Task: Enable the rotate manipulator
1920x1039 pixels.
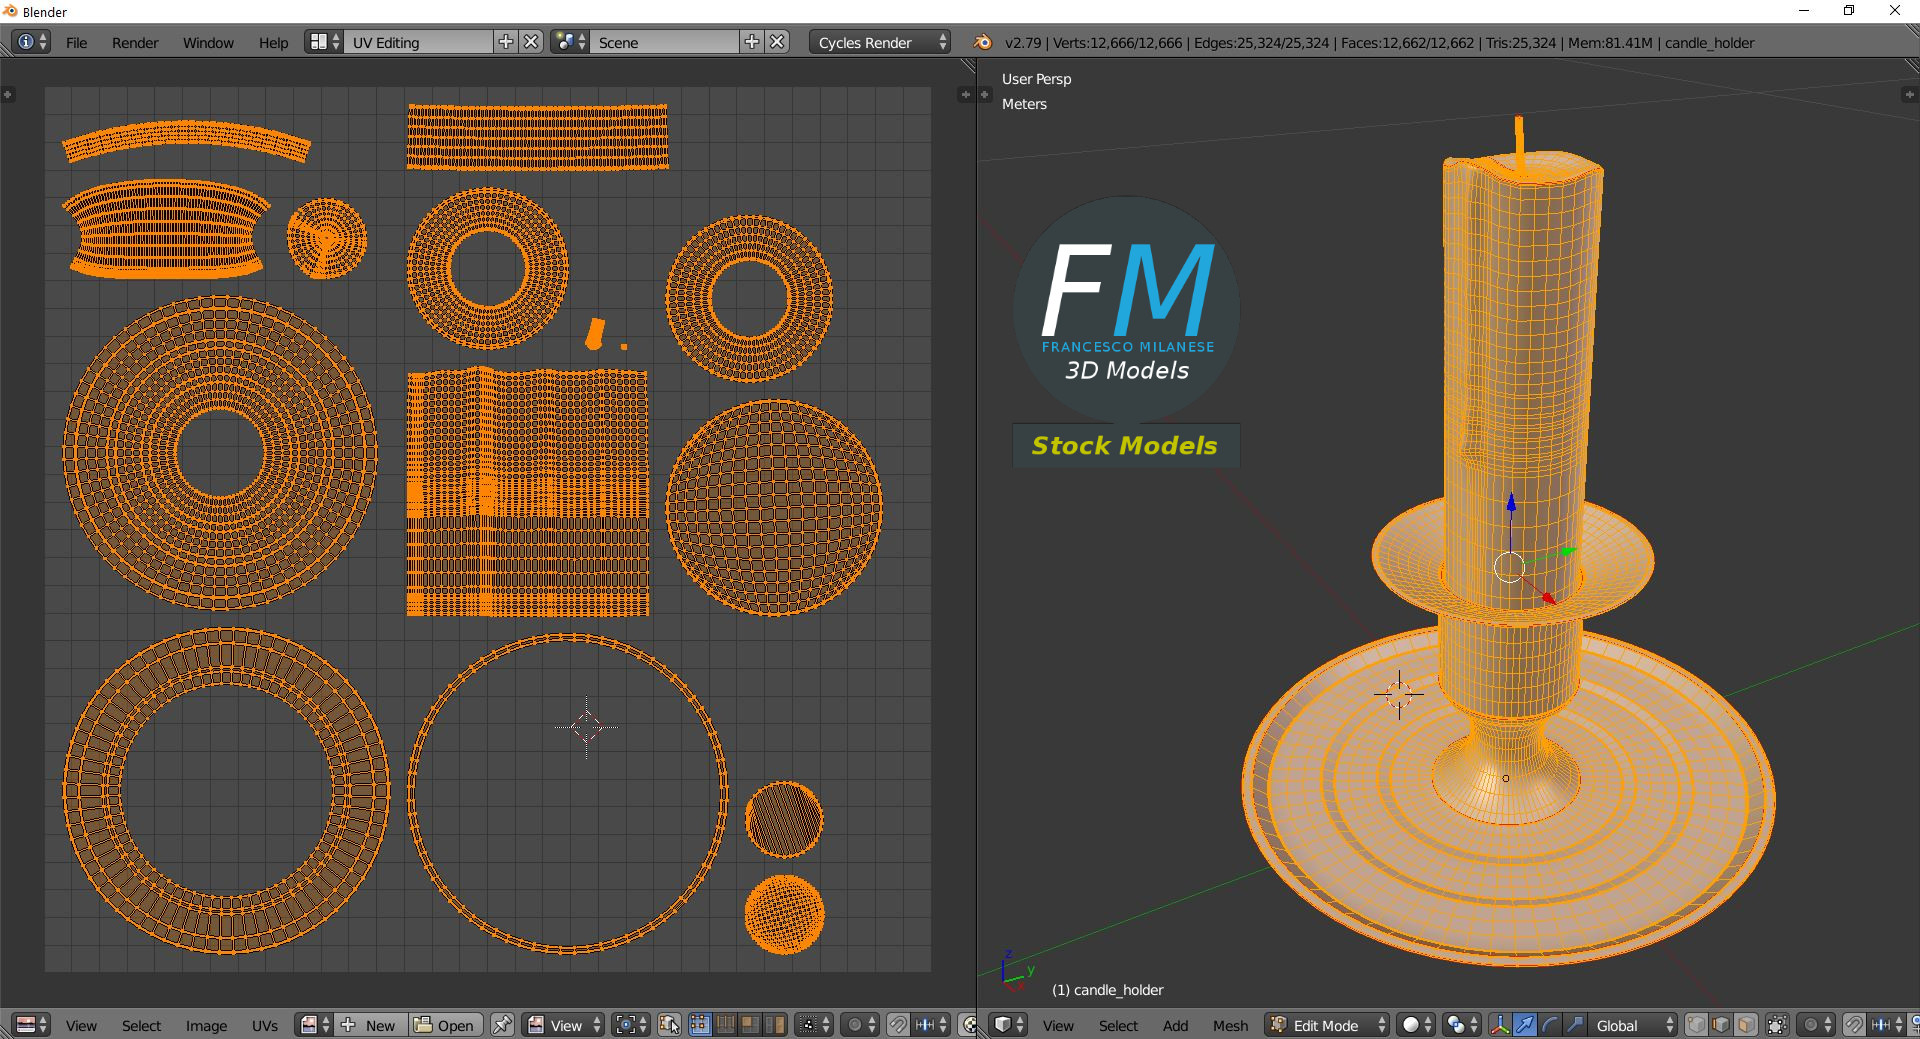Action: point(1550,1025)
